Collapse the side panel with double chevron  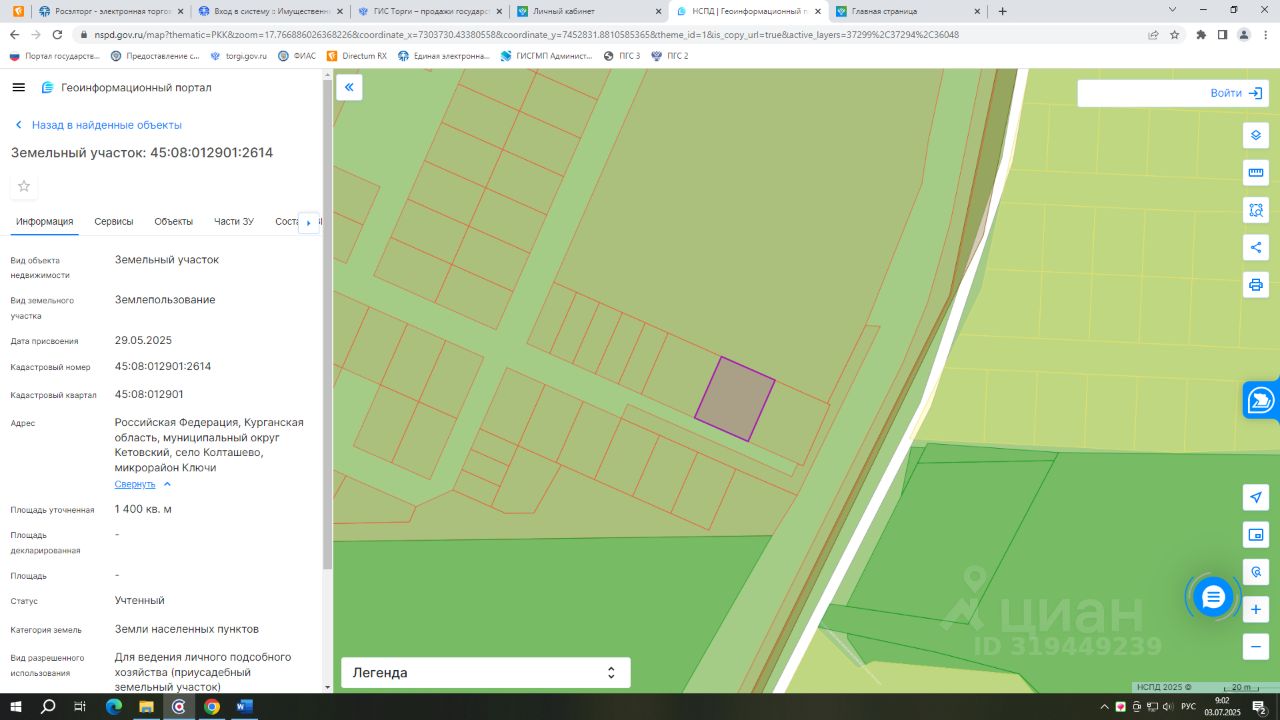[x=349, y=88]
